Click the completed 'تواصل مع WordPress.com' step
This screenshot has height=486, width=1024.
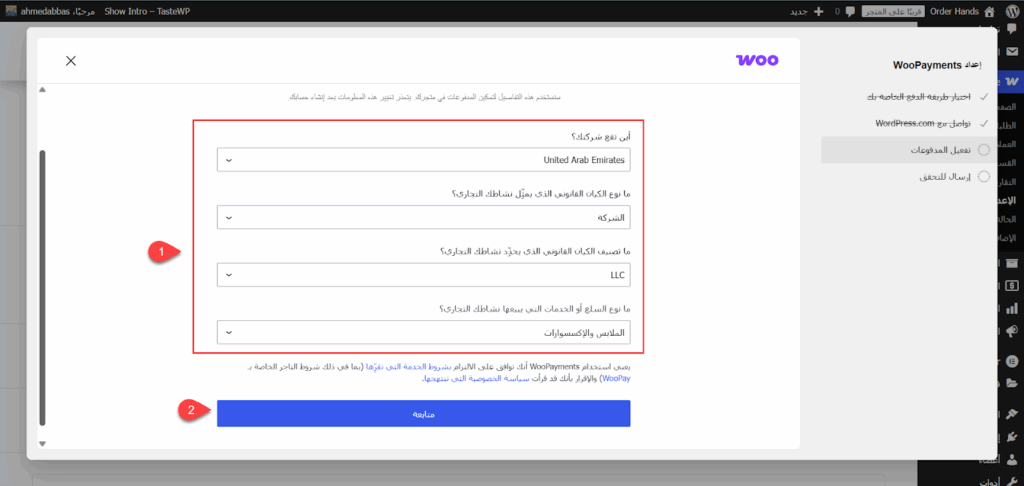click(918, 123)
